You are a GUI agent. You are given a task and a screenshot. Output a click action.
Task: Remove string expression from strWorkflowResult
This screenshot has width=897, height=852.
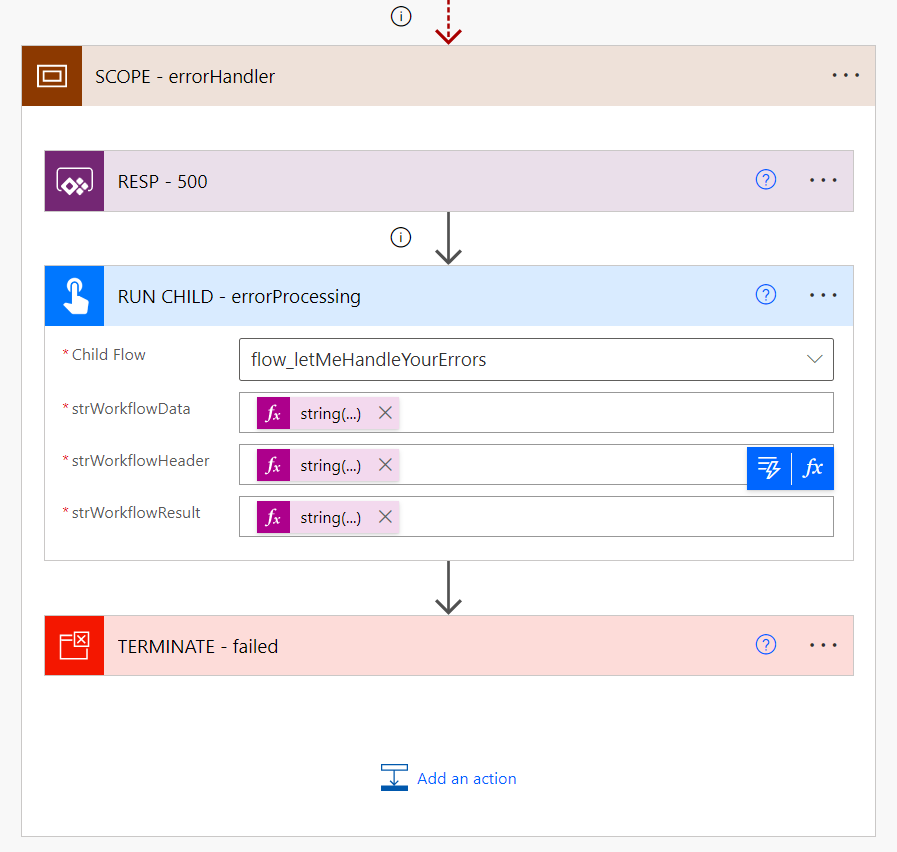[x=385, y=517]
